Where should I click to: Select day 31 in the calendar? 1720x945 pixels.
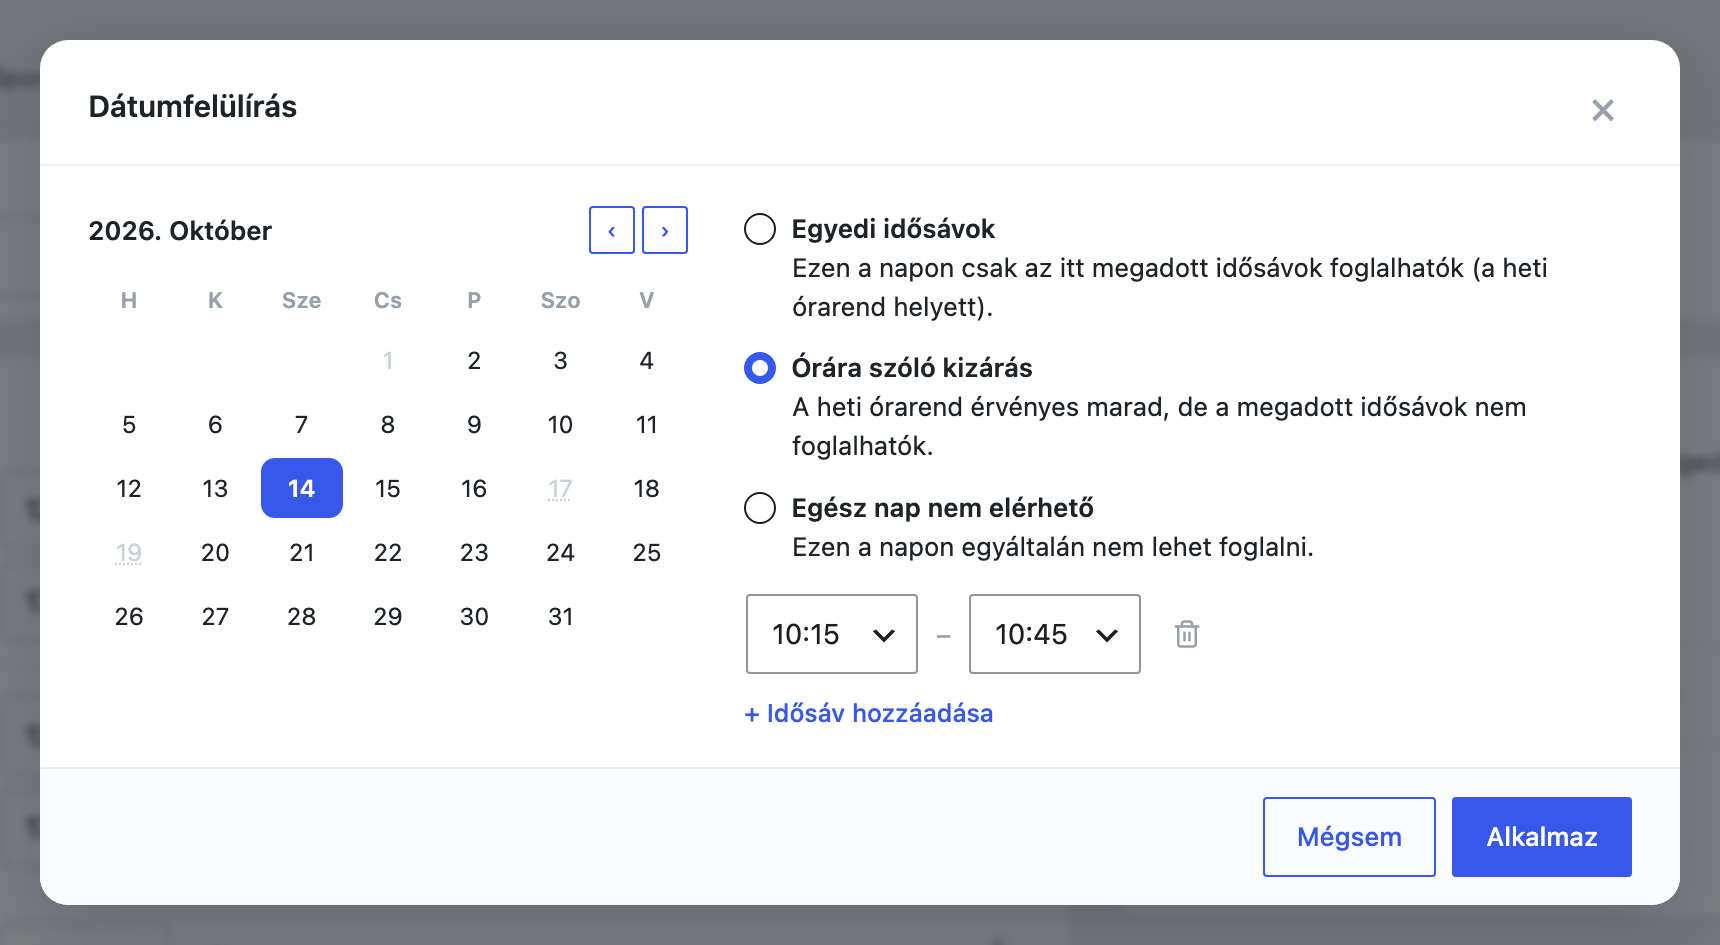561,616
